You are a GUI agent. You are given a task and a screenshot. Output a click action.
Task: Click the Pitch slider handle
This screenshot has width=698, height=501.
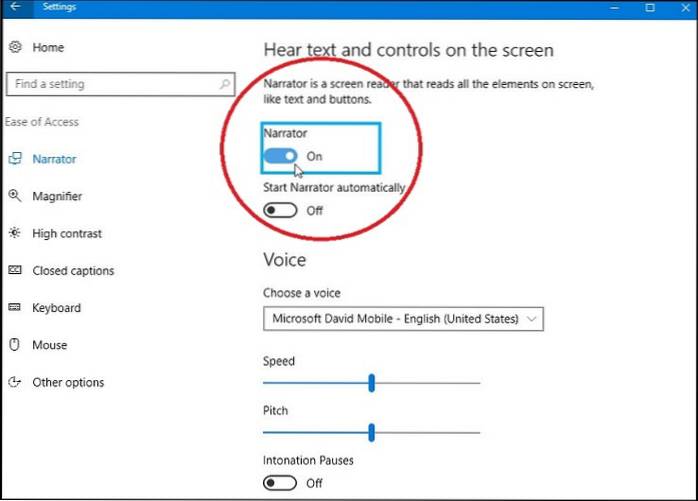click(x=371, y=432)
